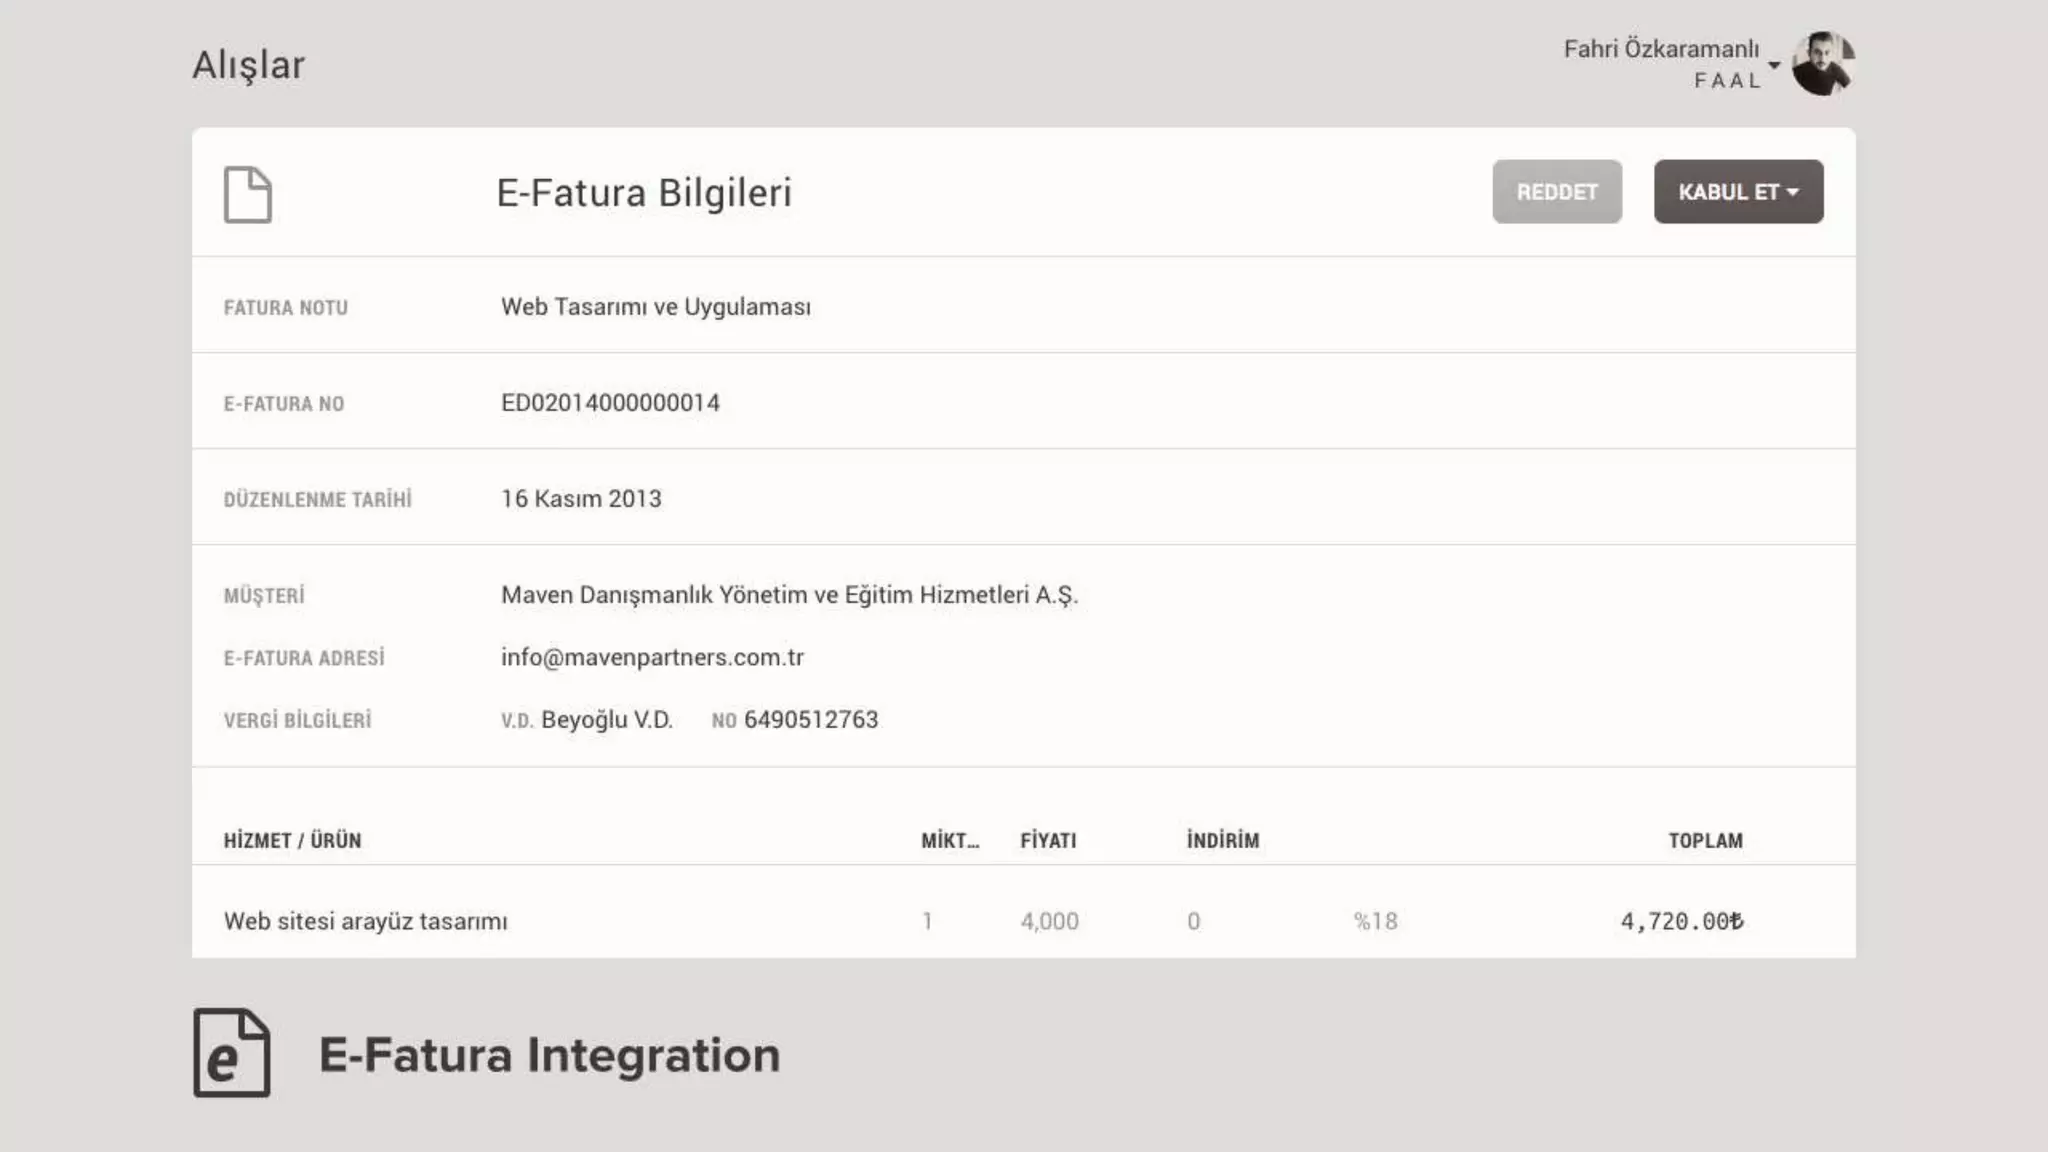The image size is (2048, 1152).
Task: Click the FİYATI column header
Action: tap(1048, 841)
